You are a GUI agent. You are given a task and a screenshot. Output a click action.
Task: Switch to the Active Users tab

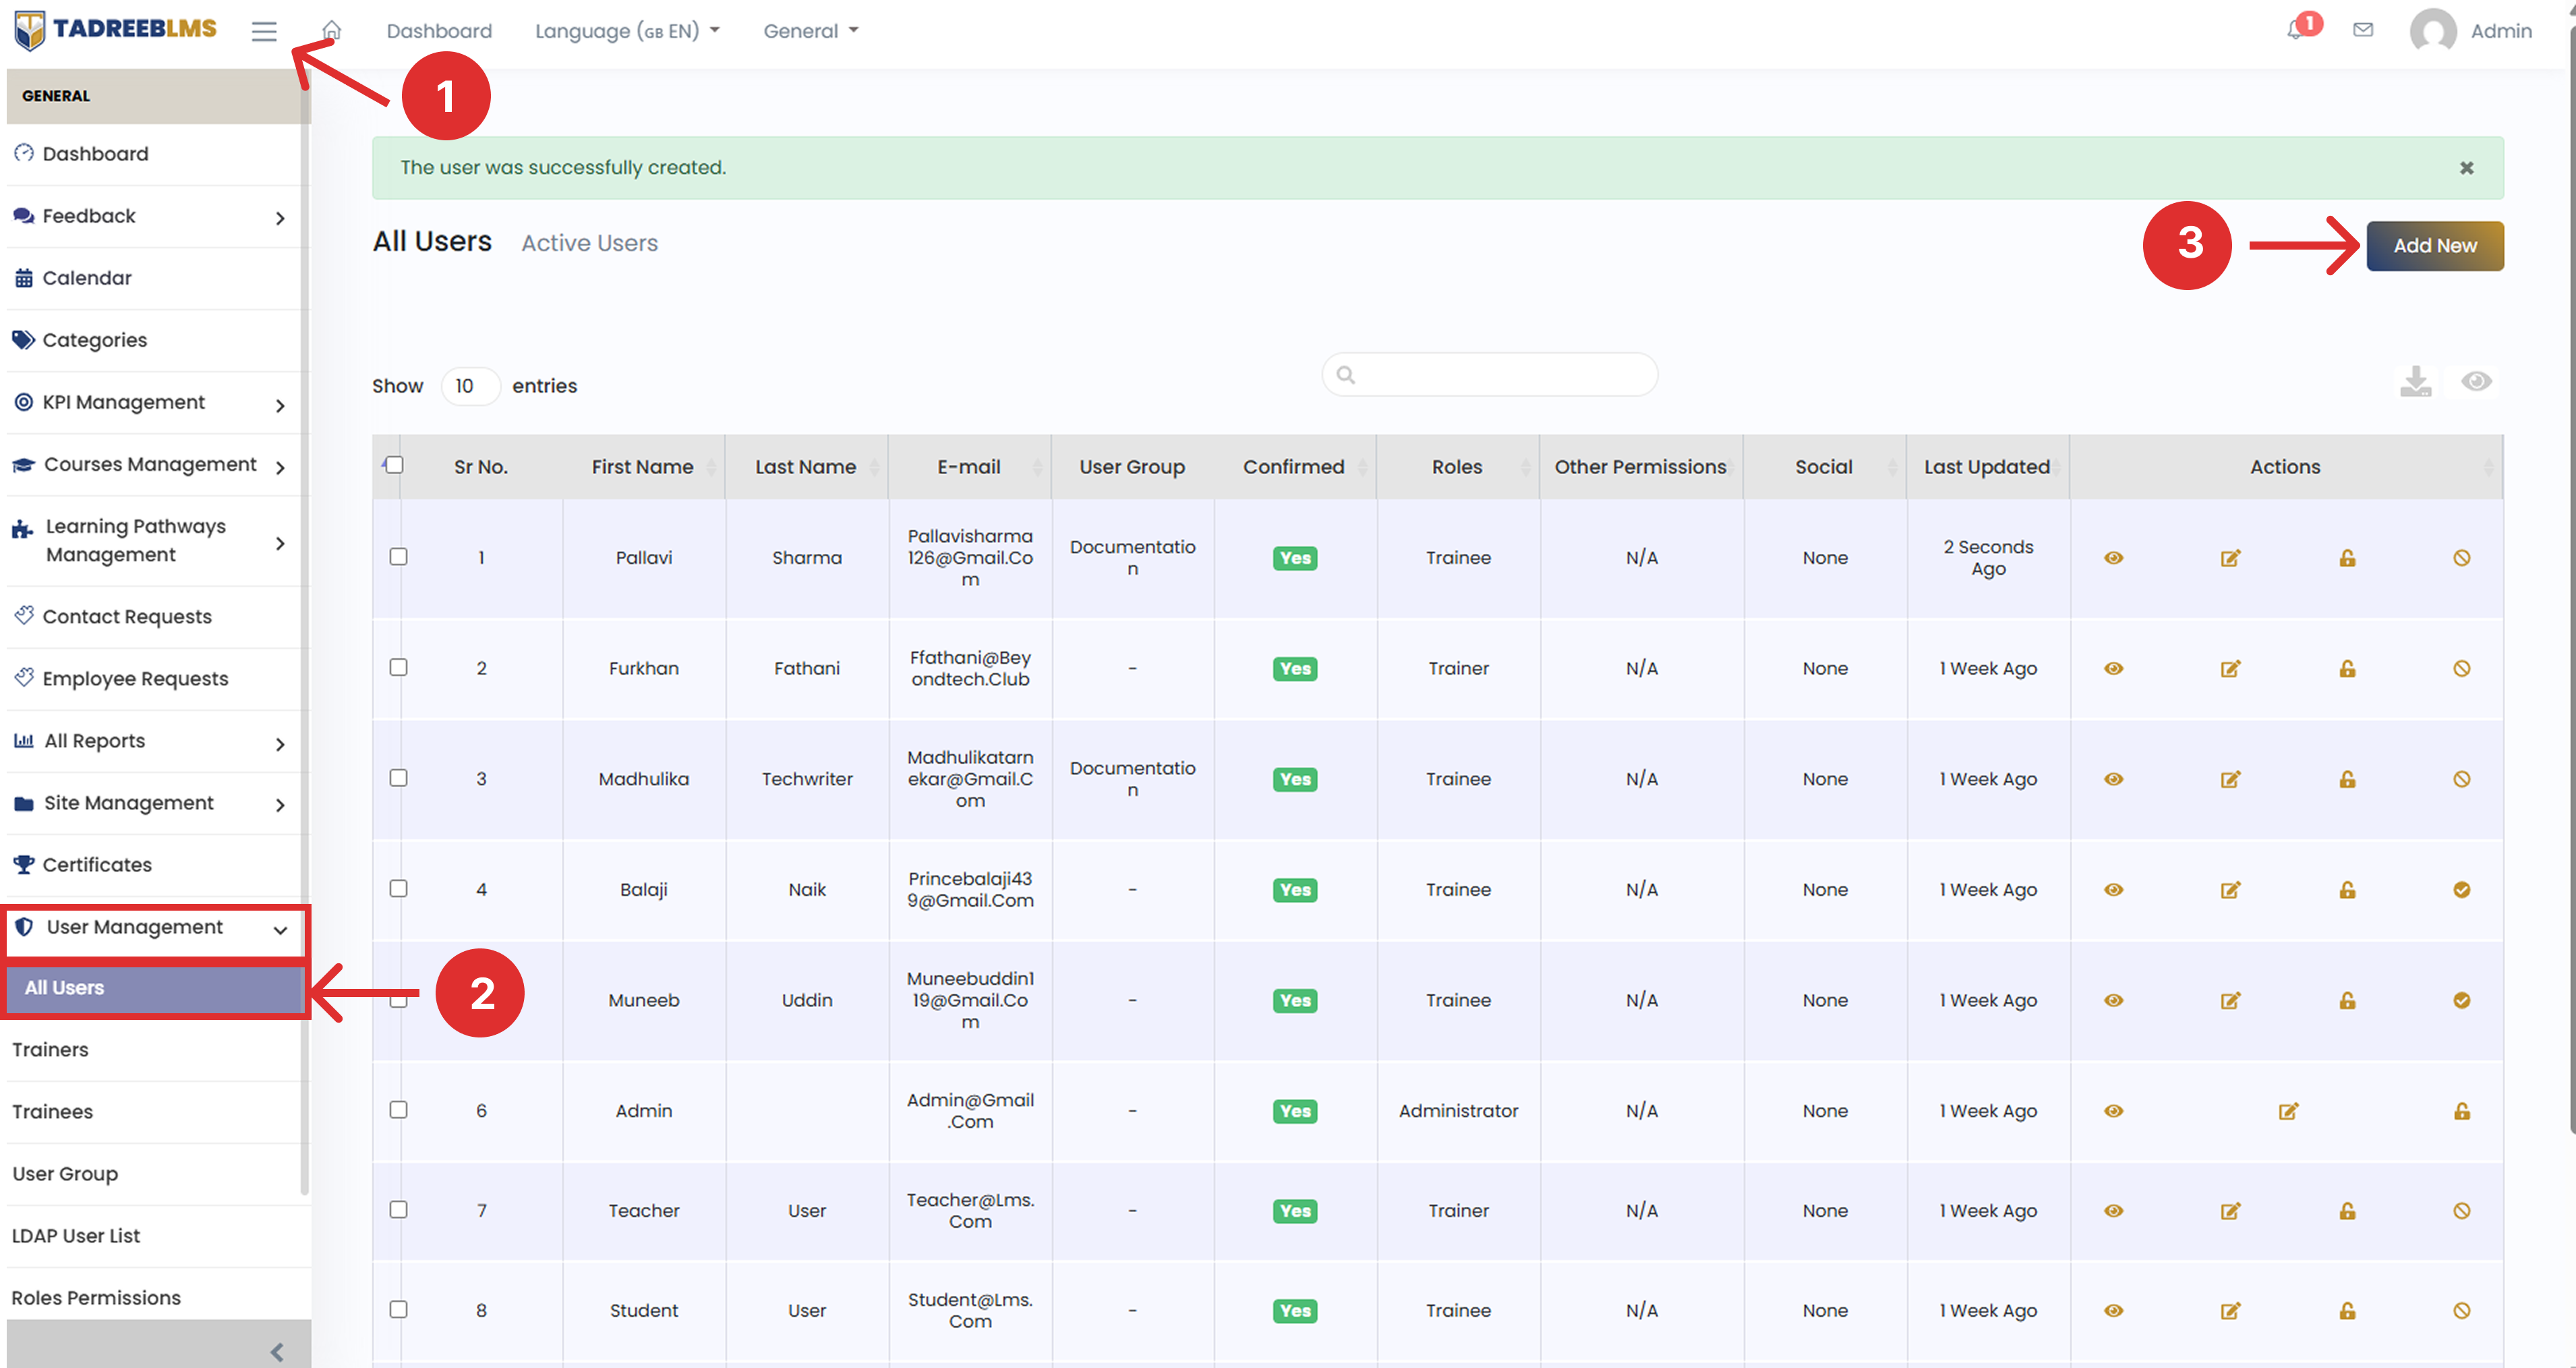(x=589, y=243)
